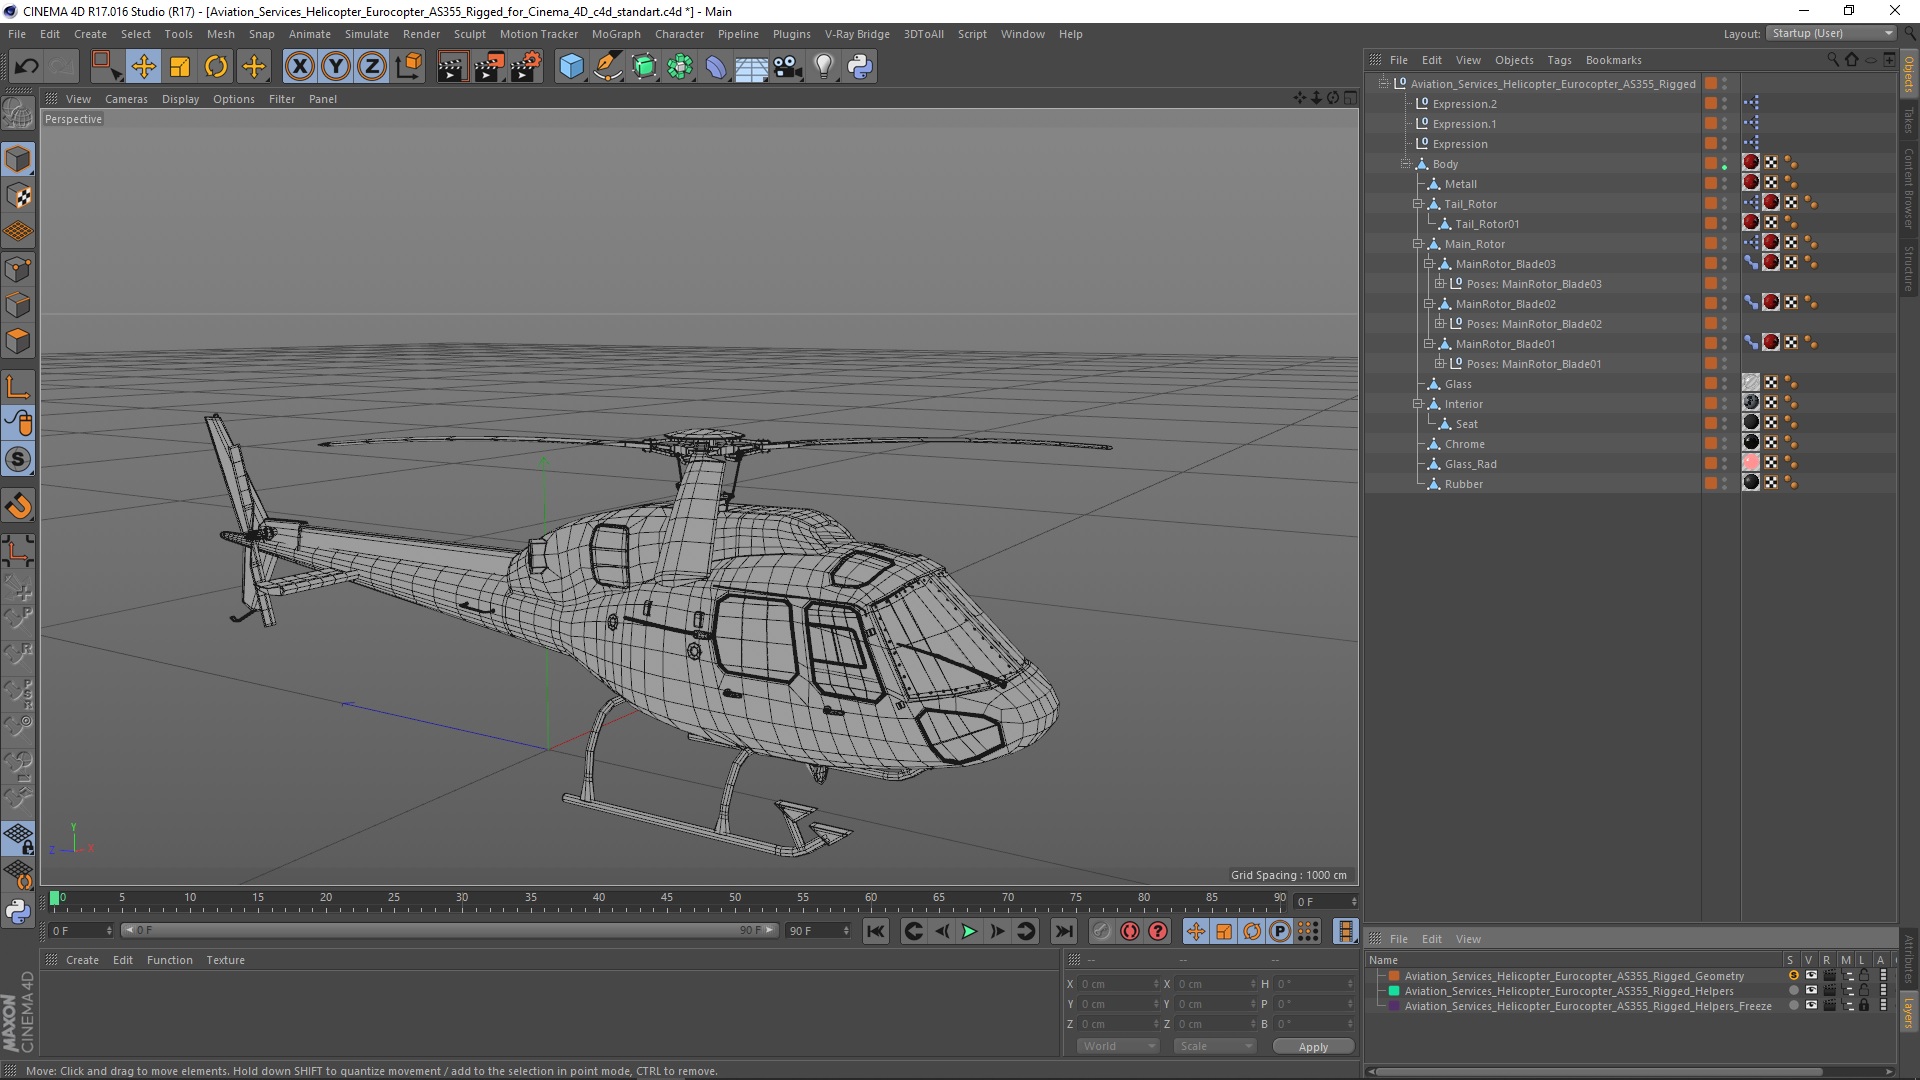This screenshot has width=1920, height=1080.
Task: Select Rubber object in Object Manager
Action: (1463, 484)
